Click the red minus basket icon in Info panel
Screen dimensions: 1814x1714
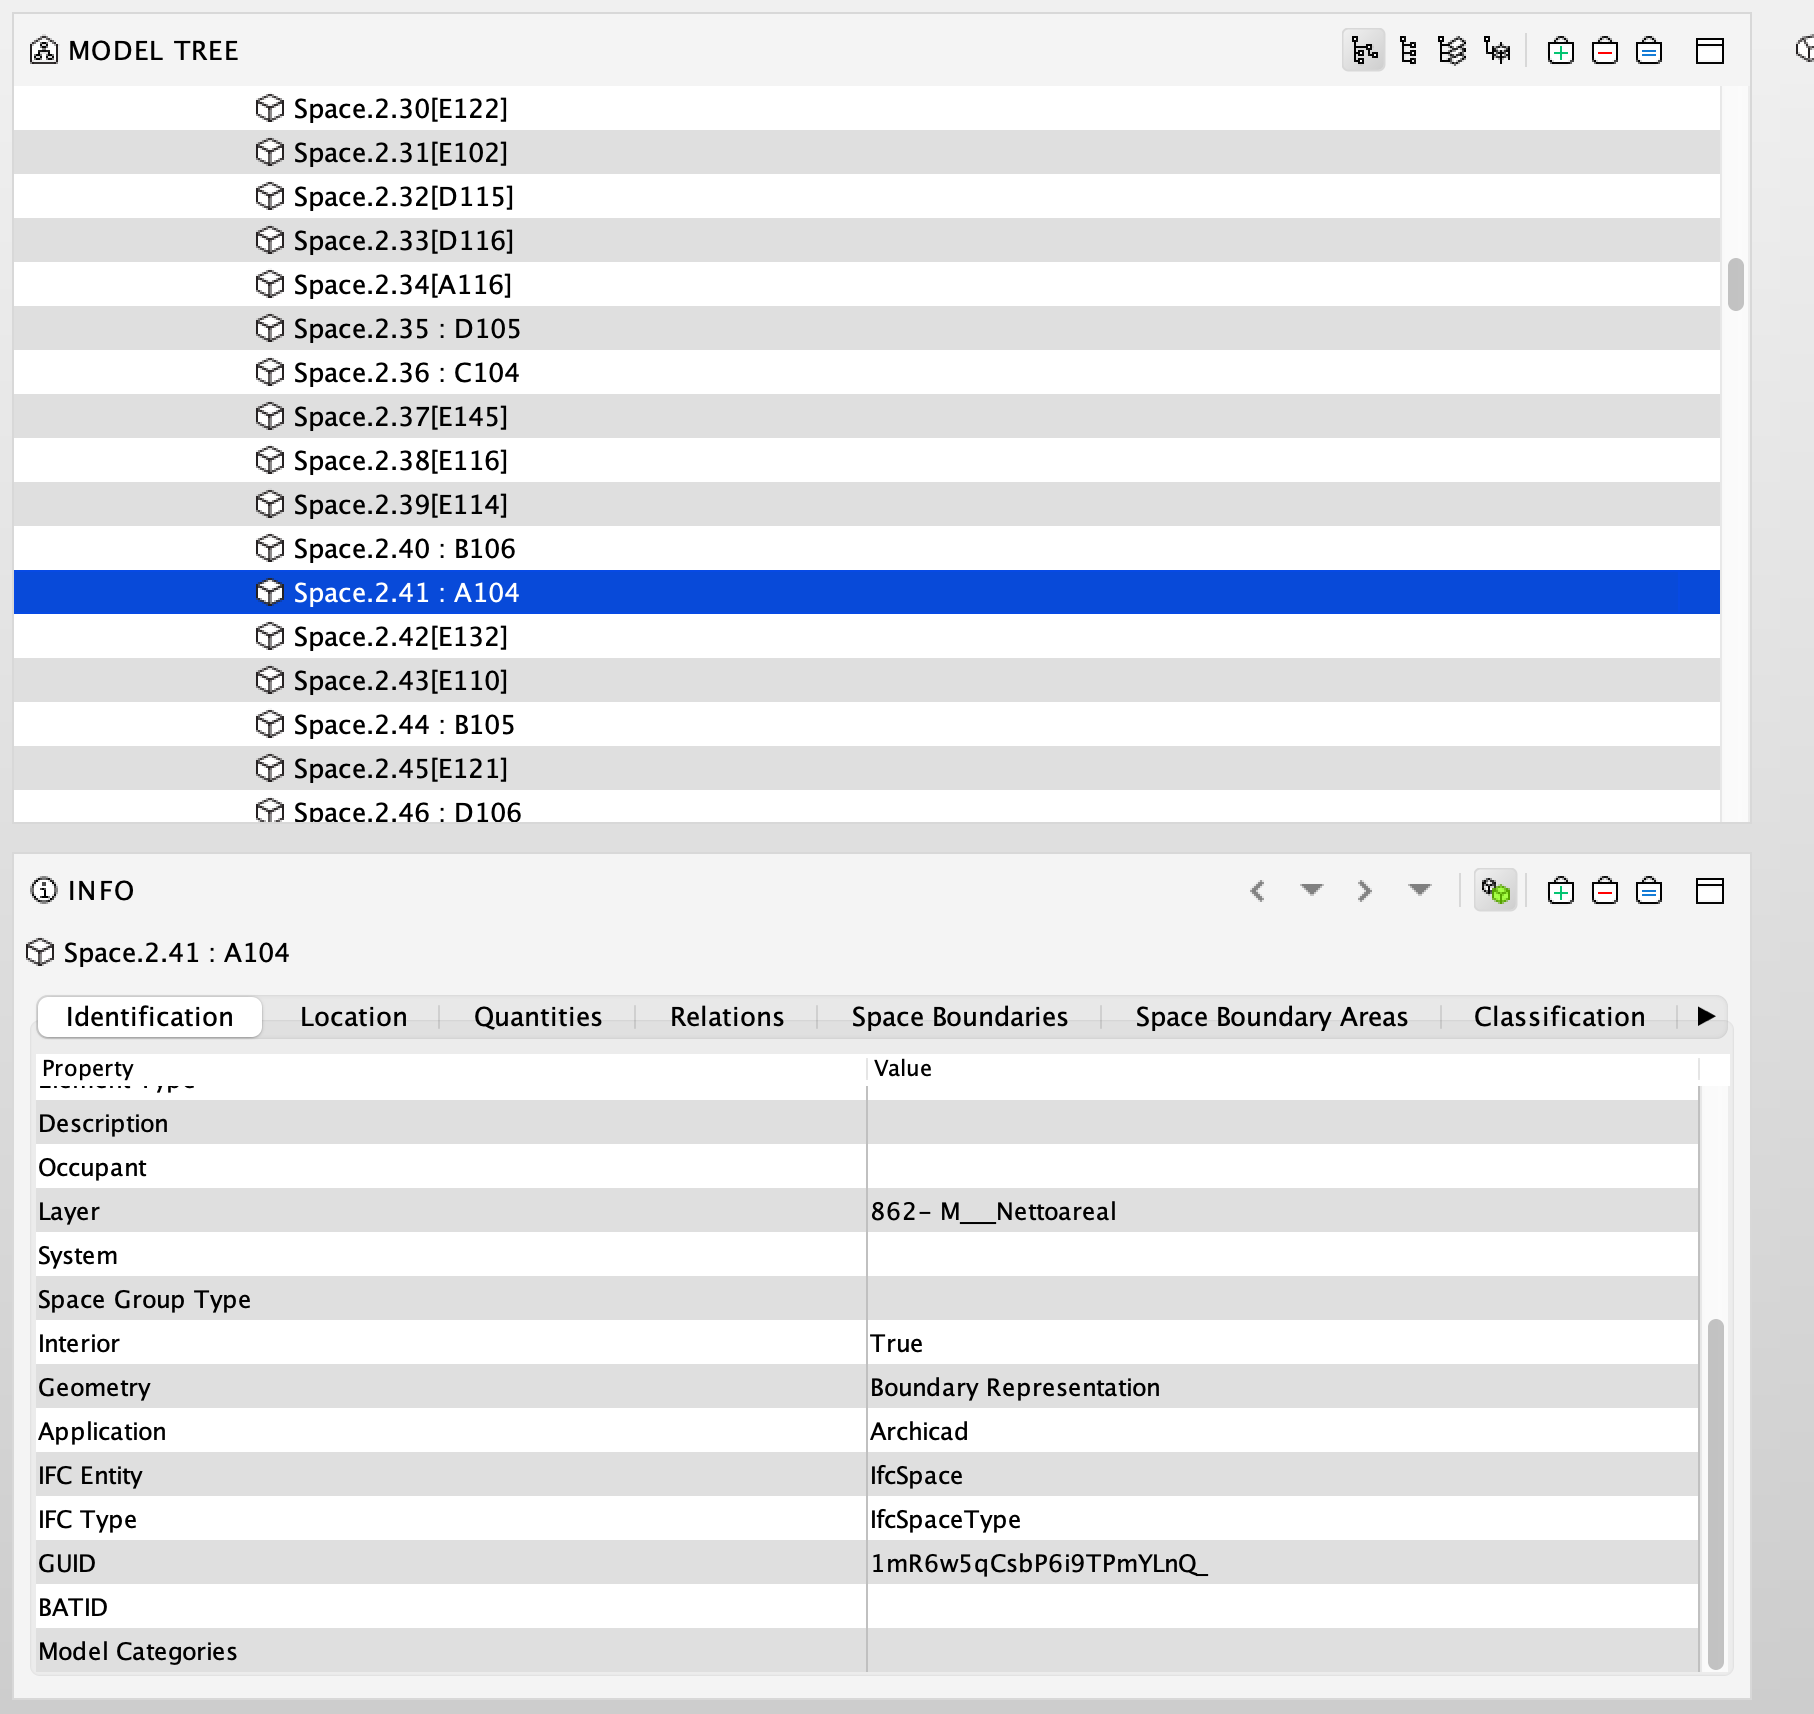click(1604, 890)
